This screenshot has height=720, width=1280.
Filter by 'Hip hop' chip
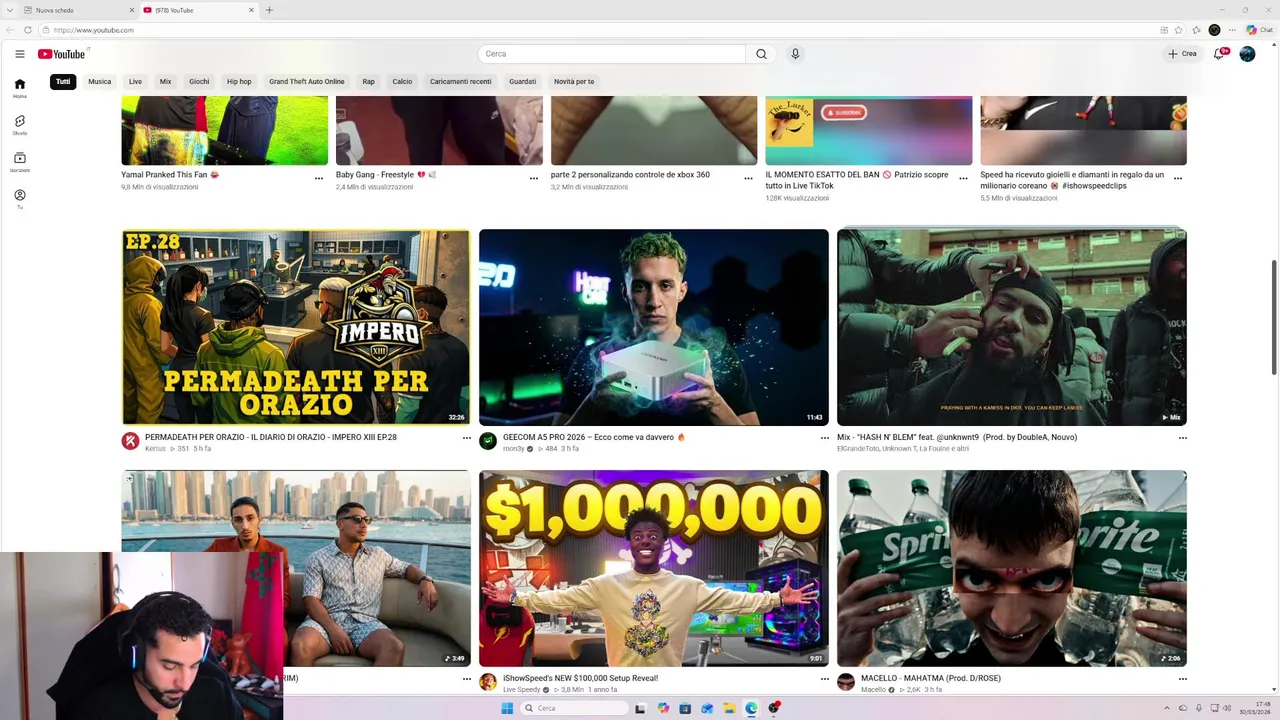tap(239, 81)
